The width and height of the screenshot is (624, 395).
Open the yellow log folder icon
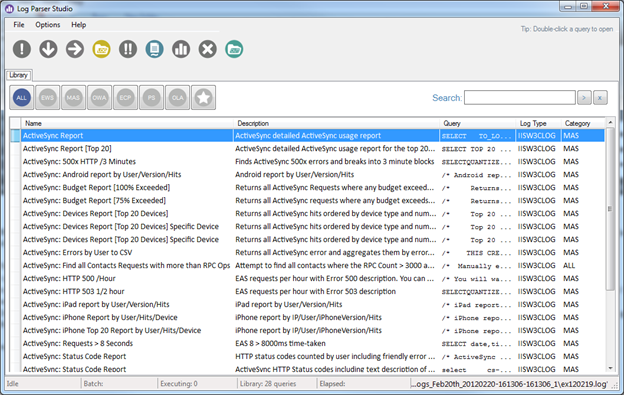pyautogui.click(x=101, y=49)
